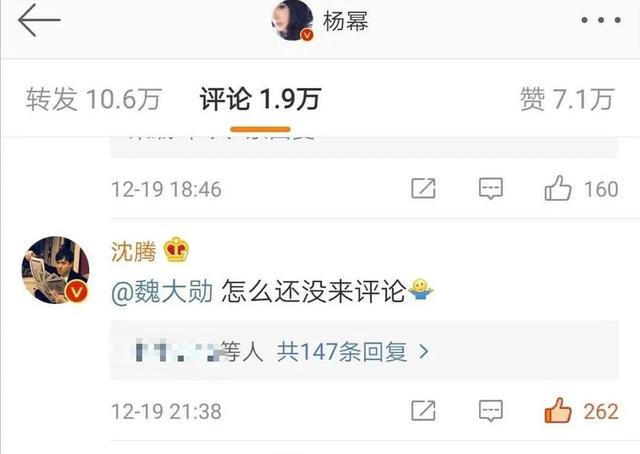Switch to the 赞 7.1万 tab
Screen dimensions: 640x454
click(x=567, y=99)
